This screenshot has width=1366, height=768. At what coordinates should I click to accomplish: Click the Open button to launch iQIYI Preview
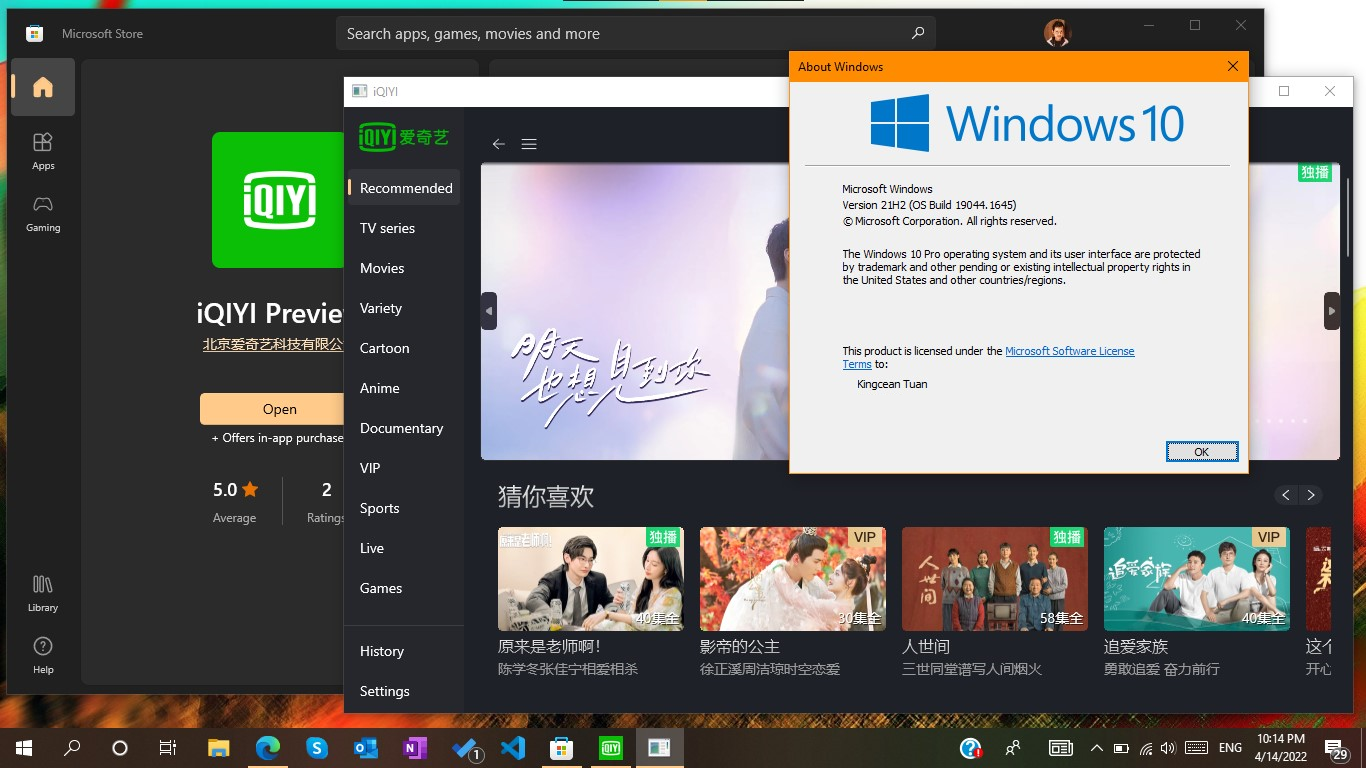click(279, 409)
